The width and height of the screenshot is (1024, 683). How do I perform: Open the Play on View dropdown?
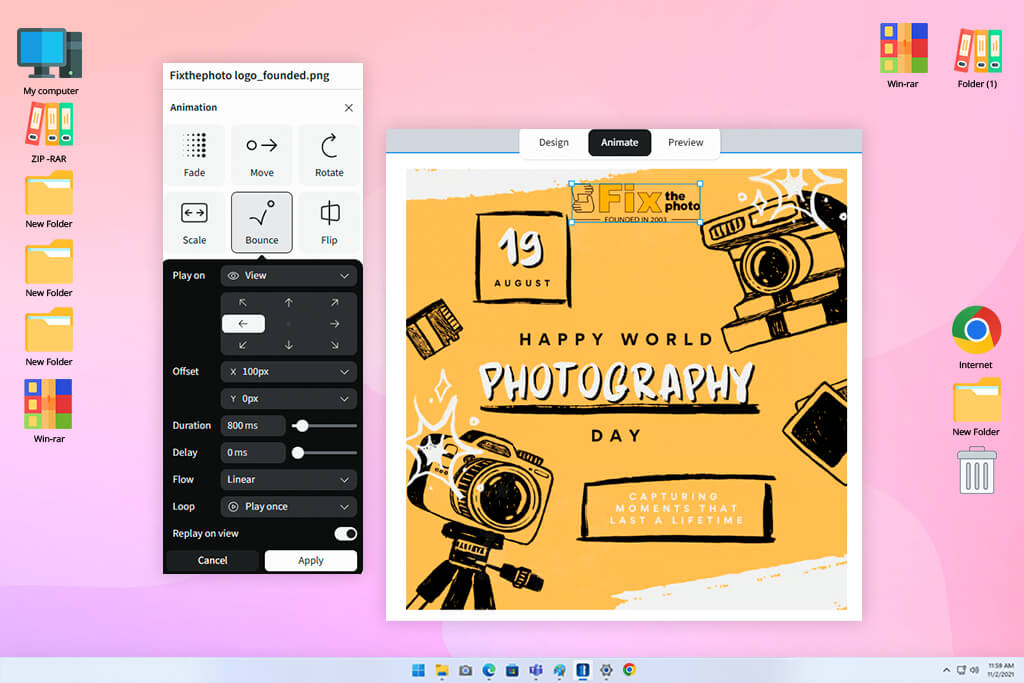[289, 276]
